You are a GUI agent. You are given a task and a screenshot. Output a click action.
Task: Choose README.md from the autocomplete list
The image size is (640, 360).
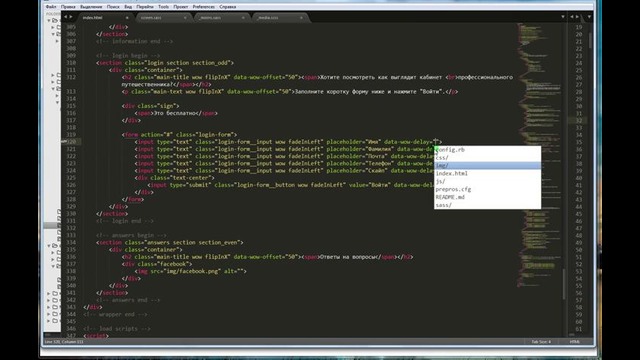[487, 197]
